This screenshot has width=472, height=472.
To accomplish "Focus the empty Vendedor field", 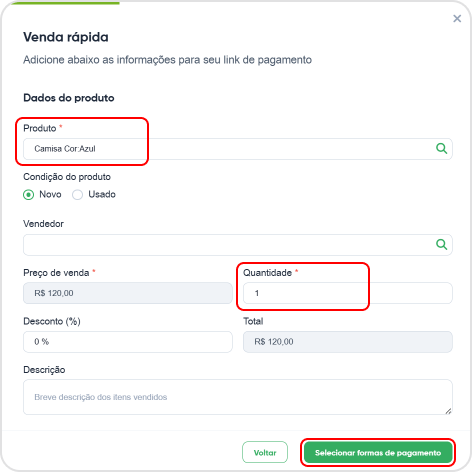I will 238,245.
